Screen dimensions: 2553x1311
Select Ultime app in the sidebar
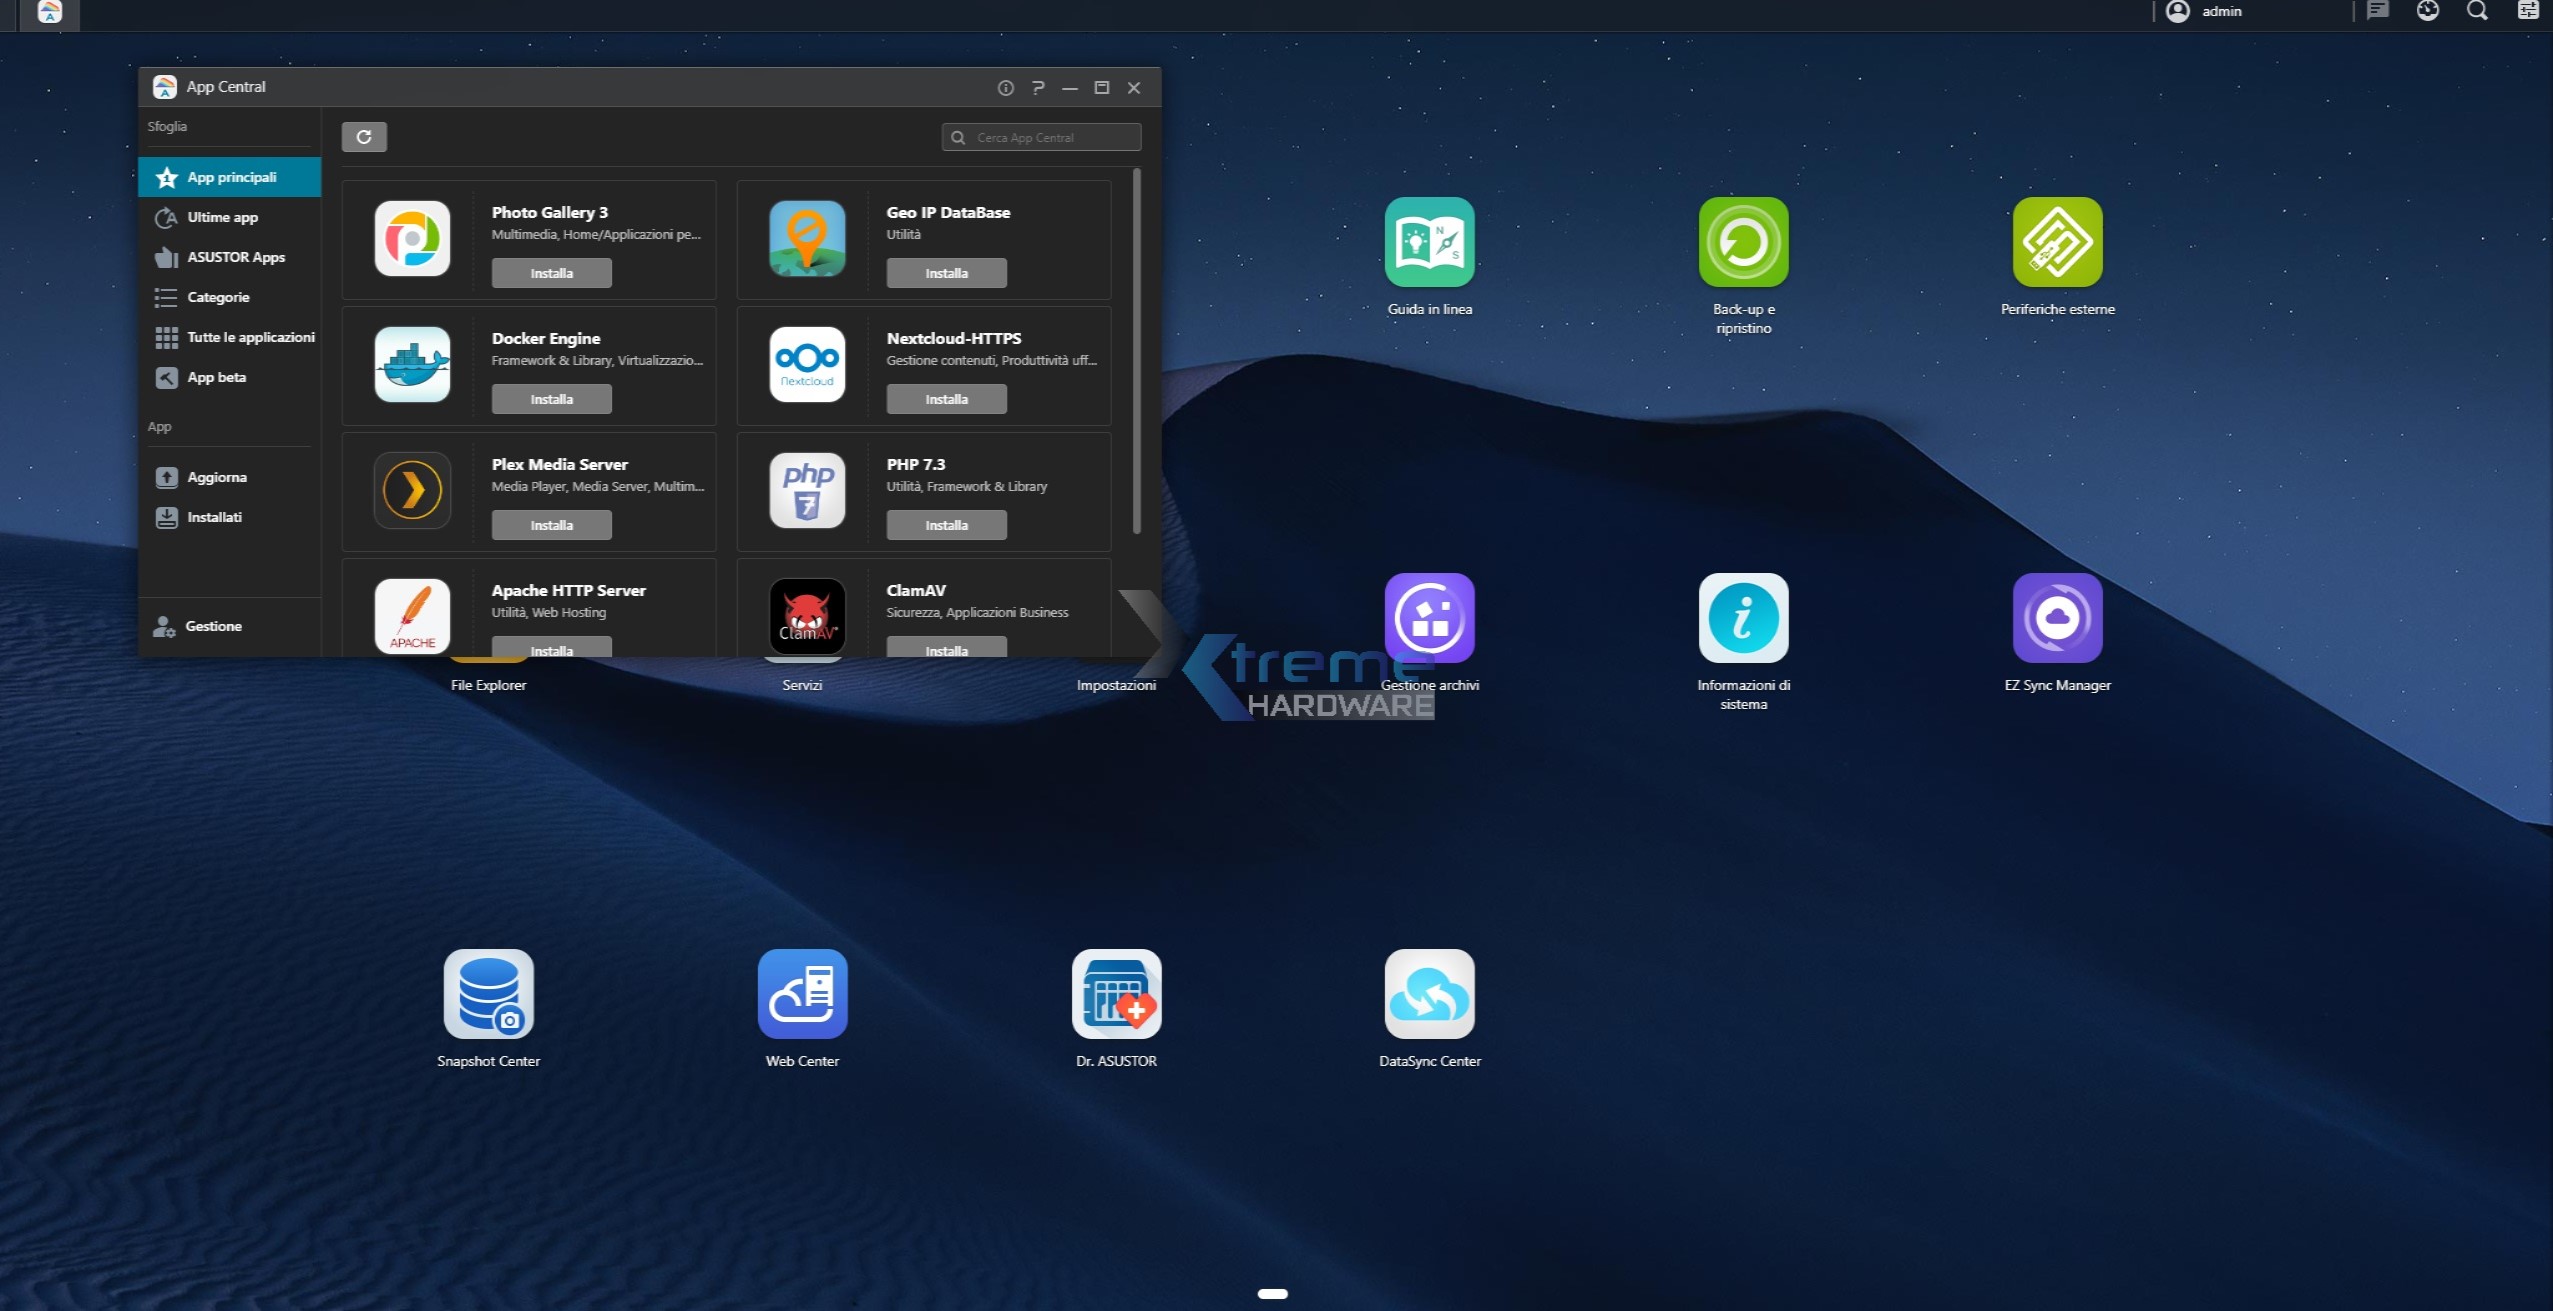coord(222,217)
